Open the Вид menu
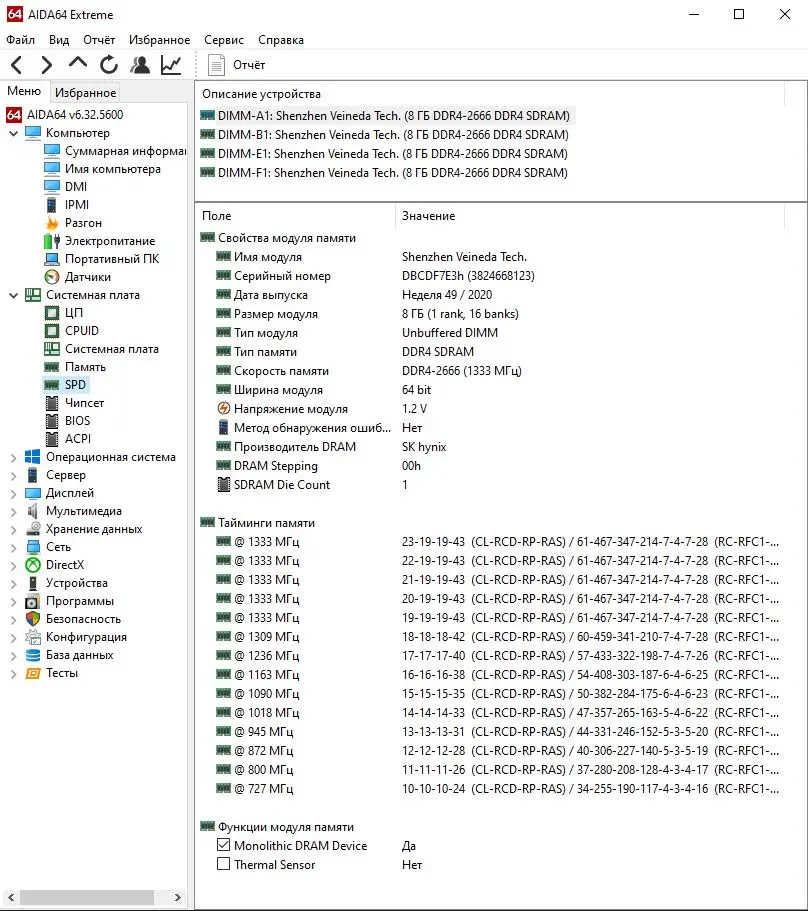The height and width of the screenshot is (911, 808). tap(59, 40)
